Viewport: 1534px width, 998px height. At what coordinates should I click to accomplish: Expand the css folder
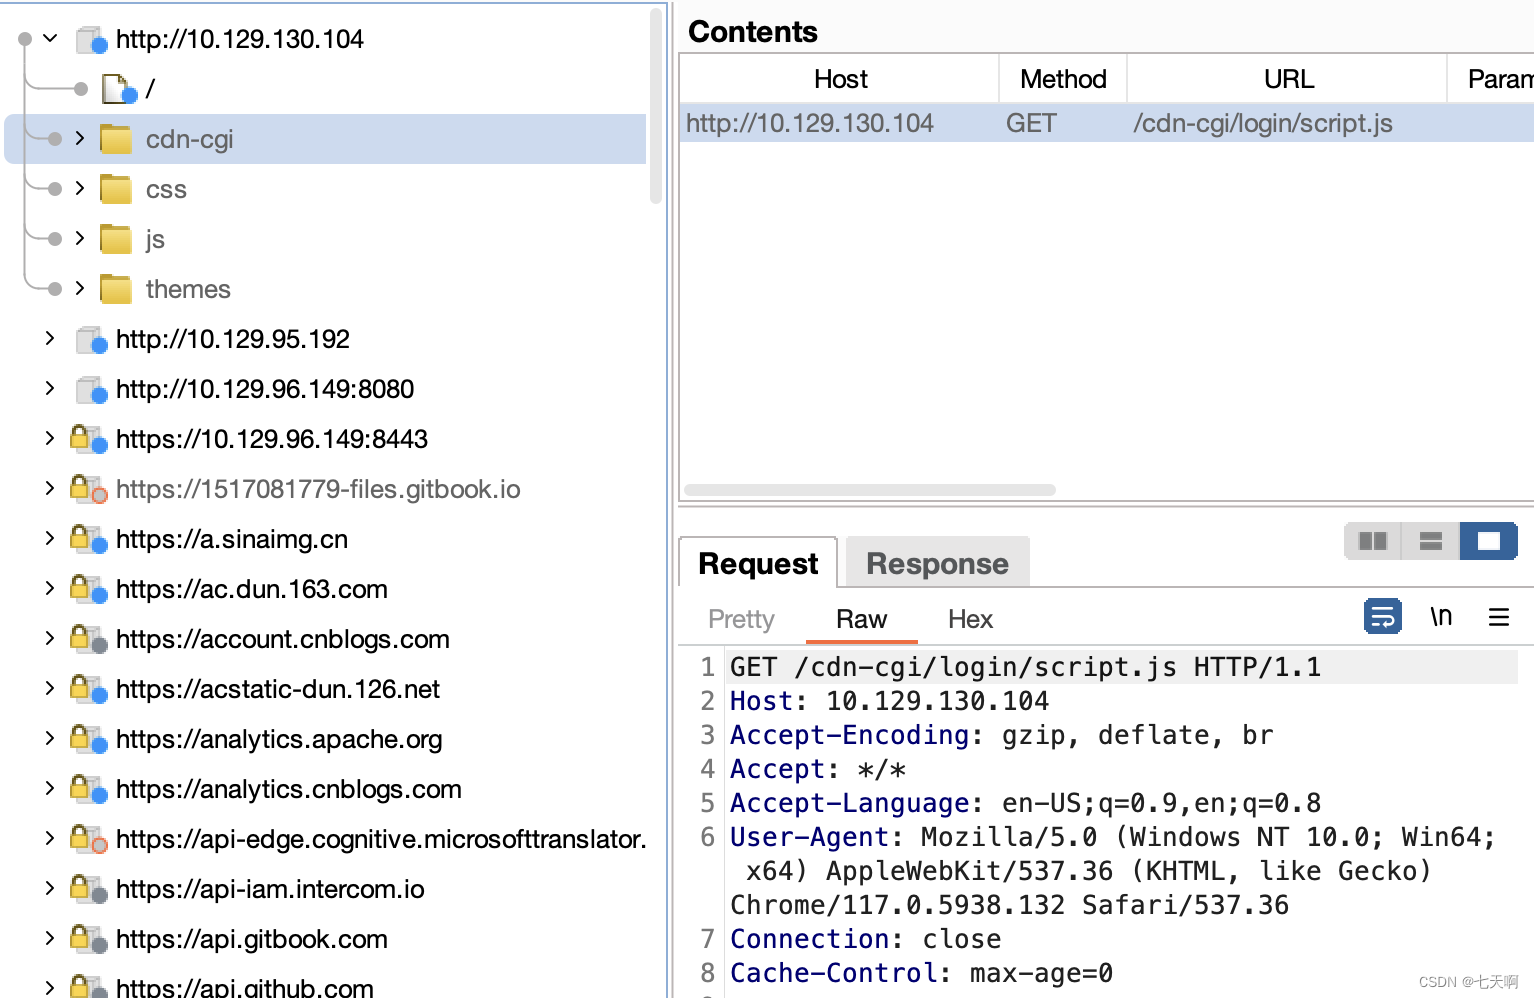[x=80, y=188]
